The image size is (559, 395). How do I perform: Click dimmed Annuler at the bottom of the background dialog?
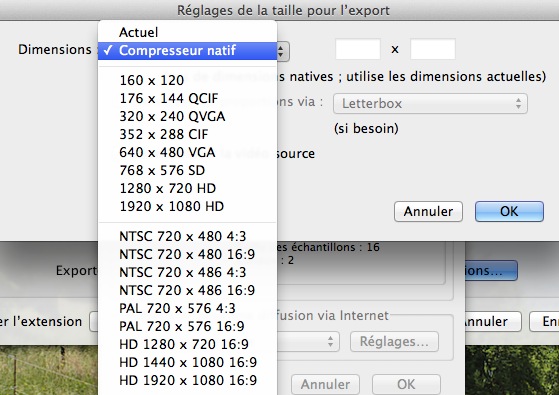click(325, 384)
